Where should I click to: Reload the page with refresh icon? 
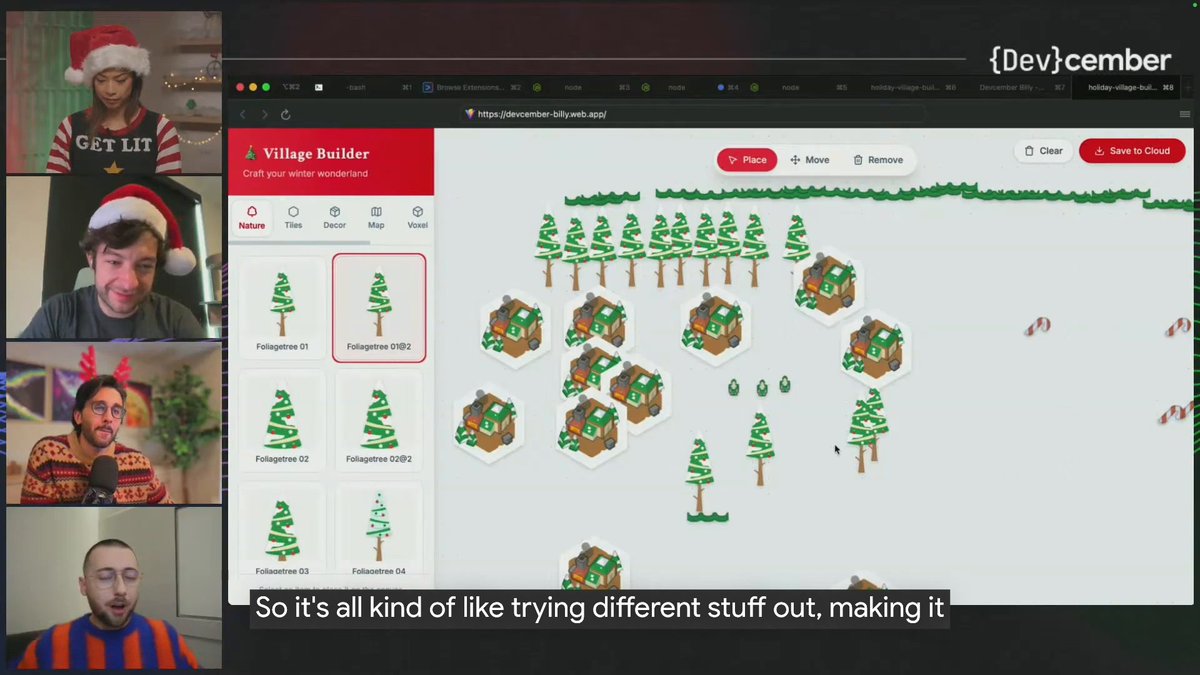(x=285, y=114)
